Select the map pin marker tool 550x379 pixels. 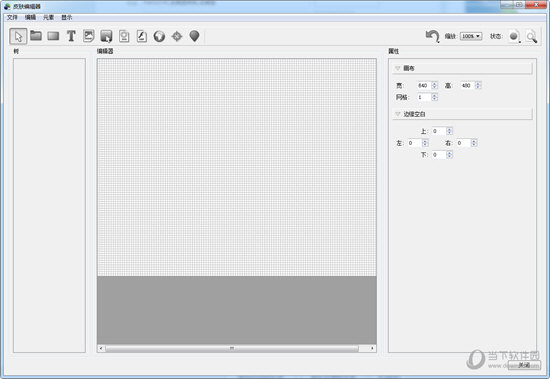click(x=194, y=36)
